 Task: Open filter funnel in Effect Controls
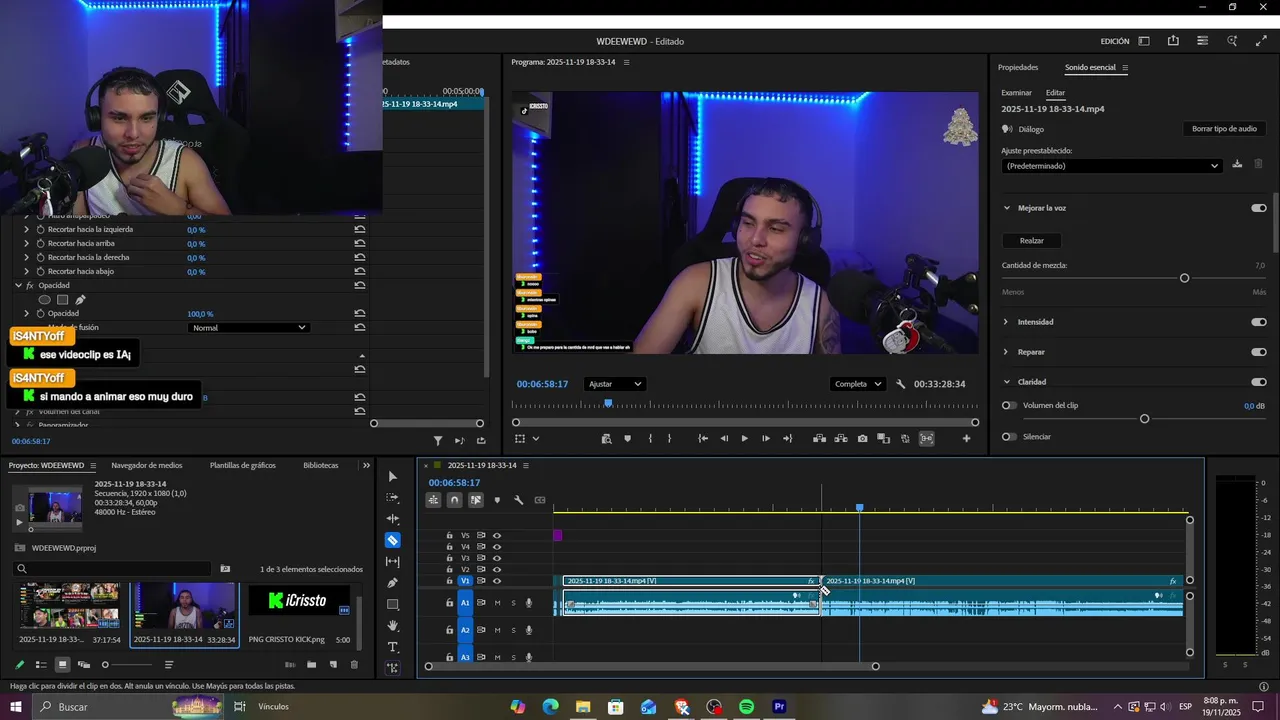click(x=438, y=440)
